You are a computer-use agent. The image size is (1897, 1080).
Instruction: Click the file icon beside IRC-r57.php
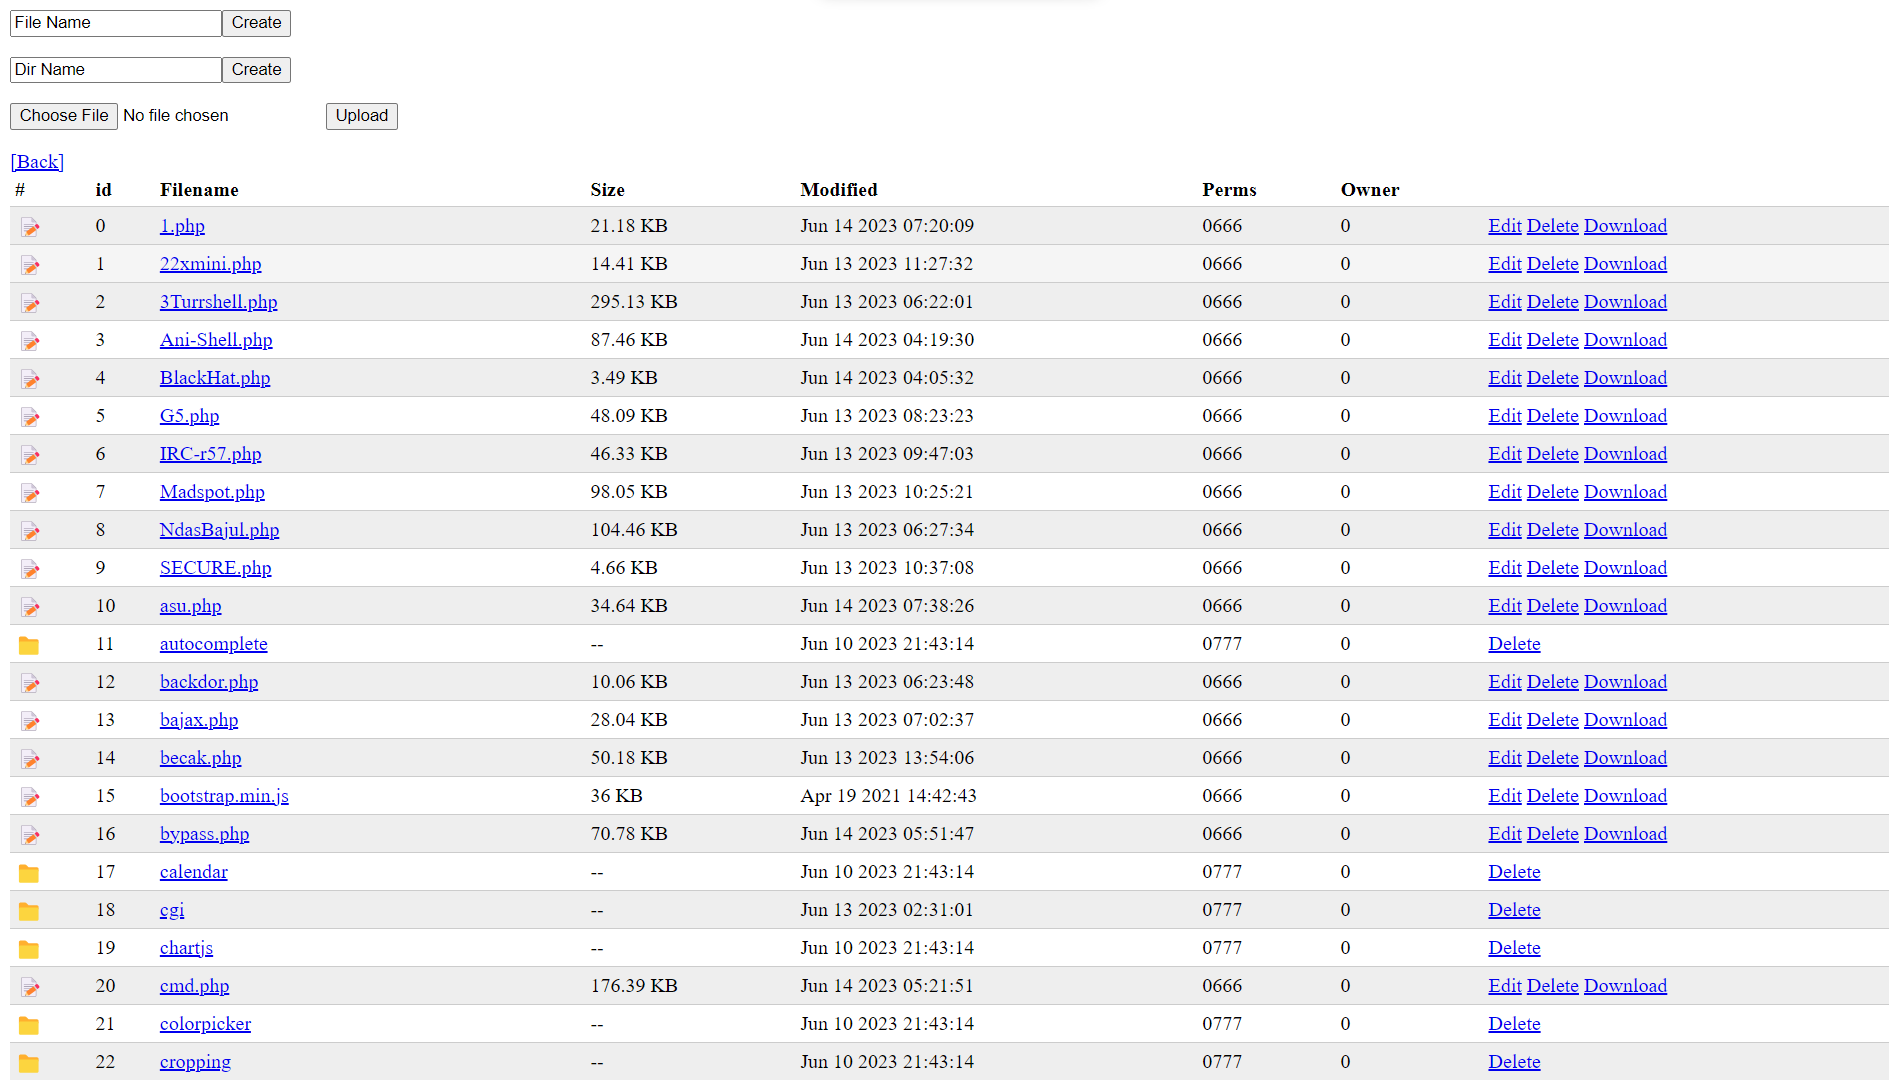(x=30, y=455)
